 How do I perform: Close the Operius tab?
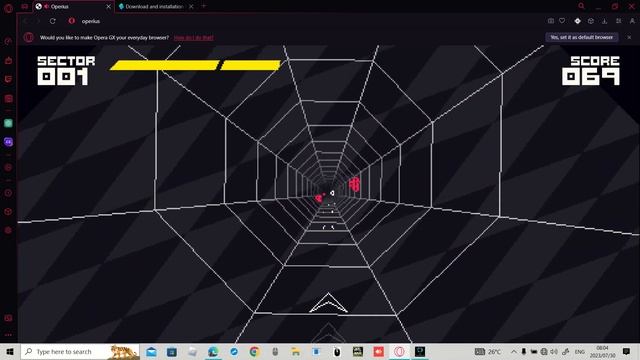(x=108, y=7)
